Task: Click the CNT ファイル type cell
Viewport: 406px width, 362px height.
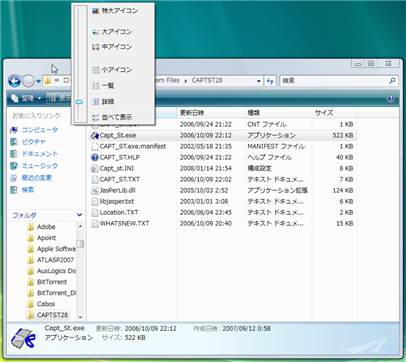Action: [x=267, y=125]
